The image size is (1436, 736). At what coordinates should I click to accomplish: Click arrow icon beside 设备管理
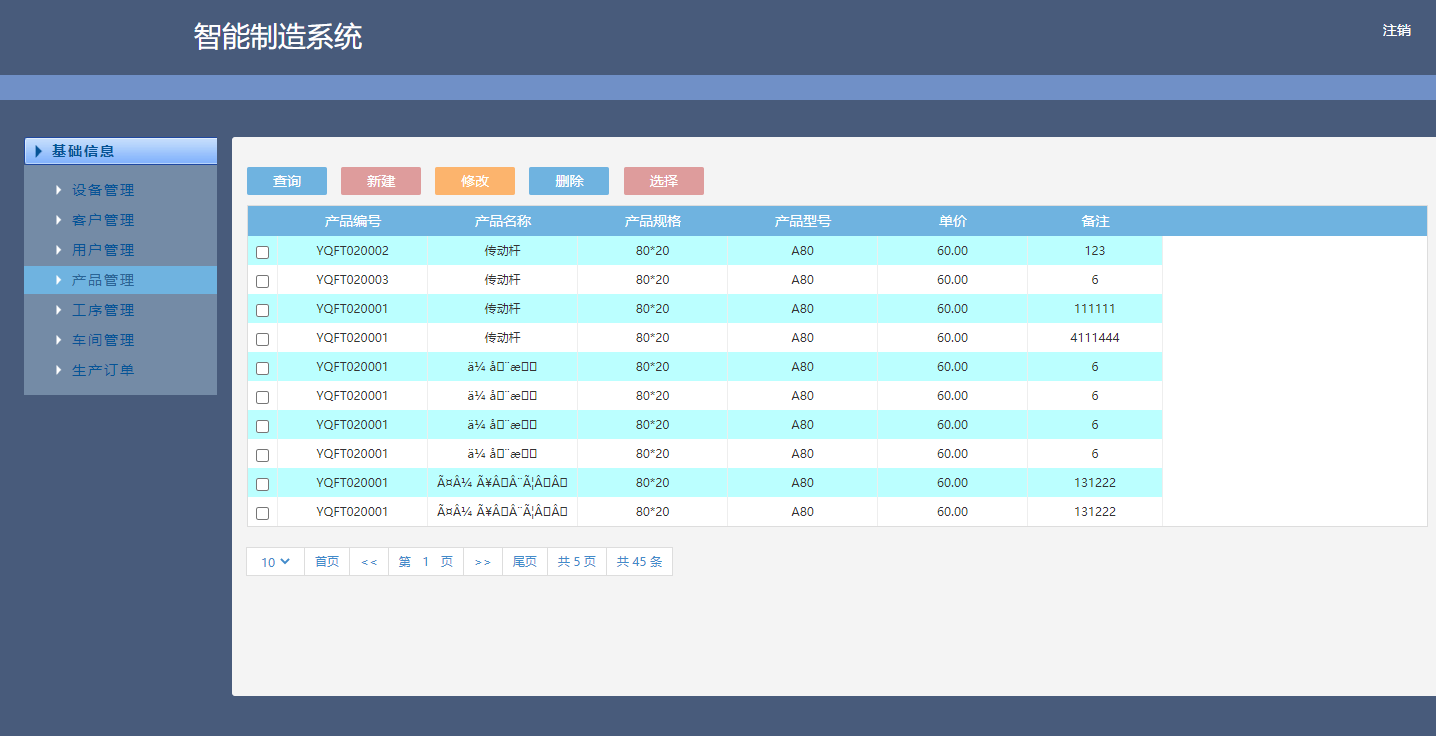click(x=59, y=190)
